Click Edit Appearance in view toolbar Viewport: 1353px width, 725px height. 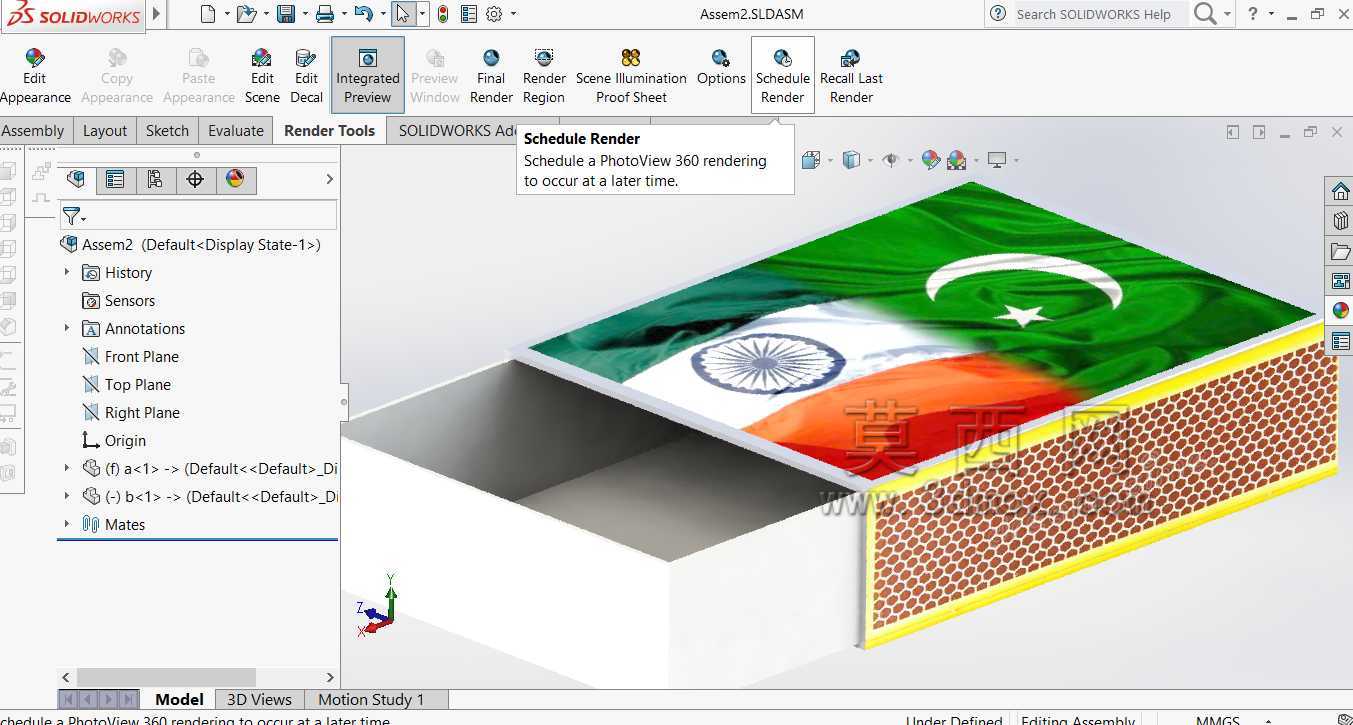(931, 160)
